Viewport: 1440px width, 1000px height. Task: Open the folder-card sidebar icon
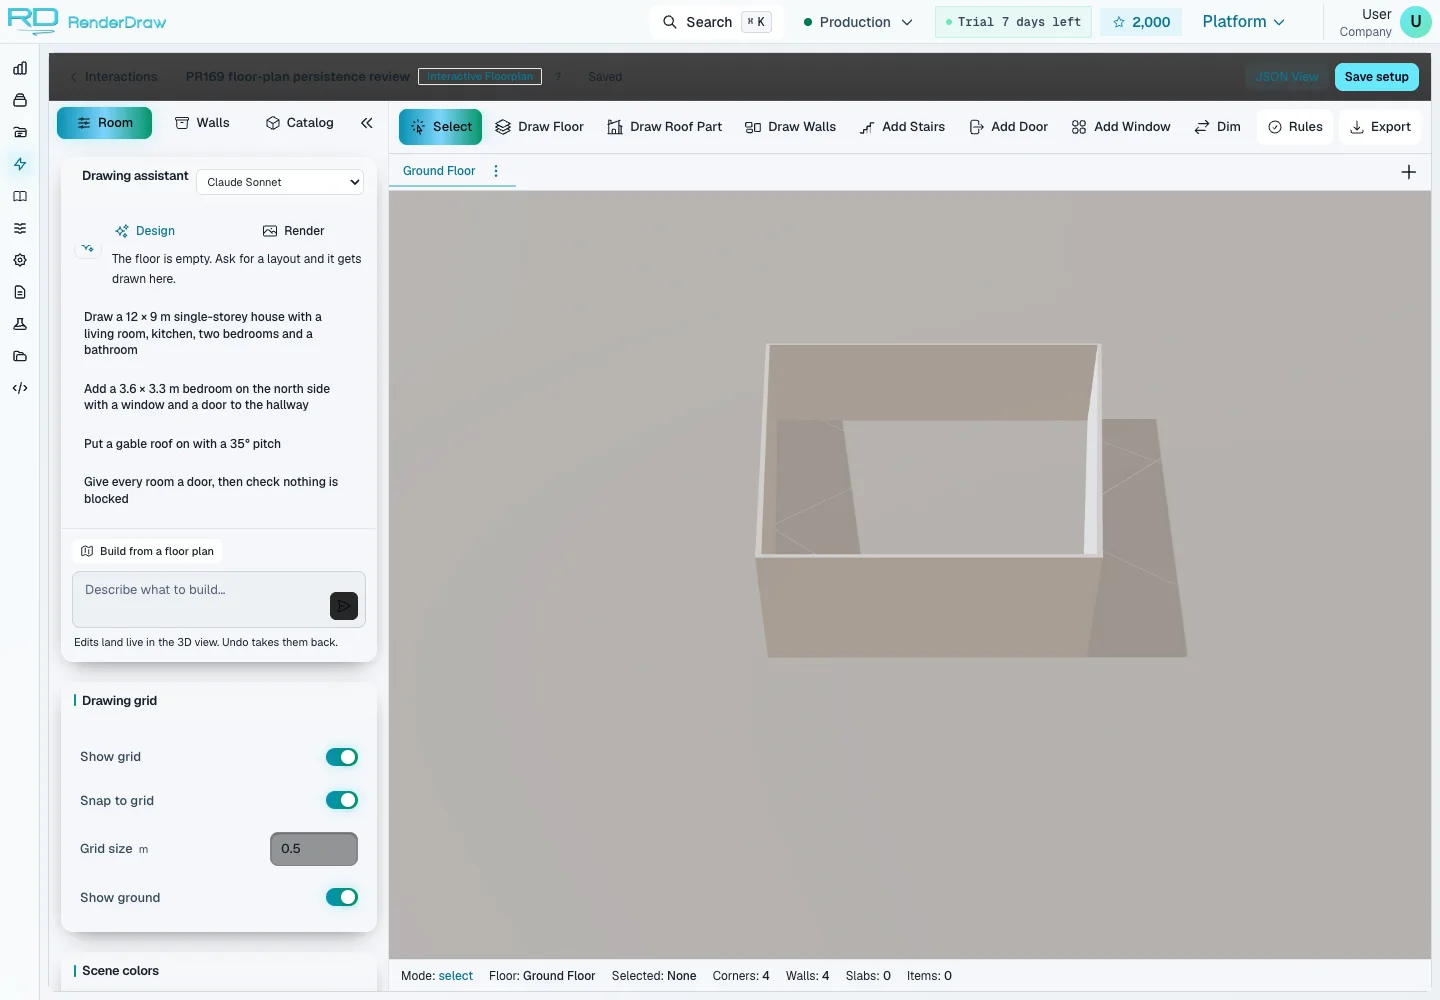(20, 132)
